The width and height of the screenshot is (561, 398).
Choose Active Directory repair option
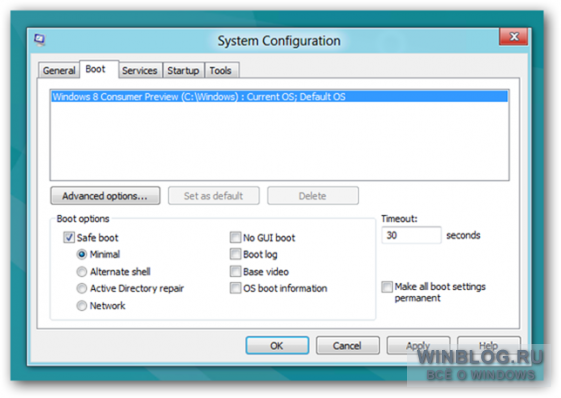click(82, 288)
